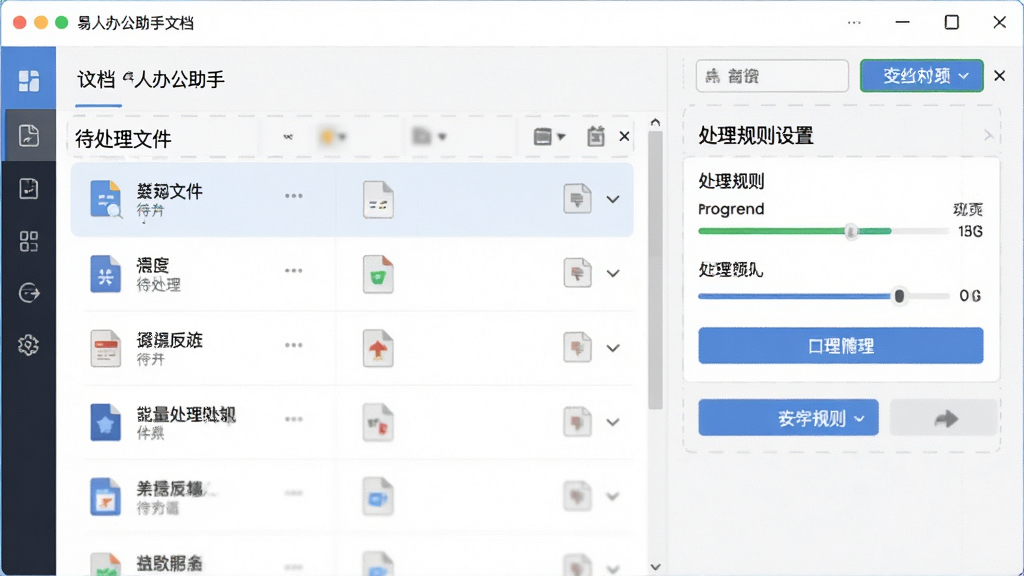Open more options for the third file row
The width and height of the screenshot is (1024, 576).
pyautogui.click(x=293, y=345)
